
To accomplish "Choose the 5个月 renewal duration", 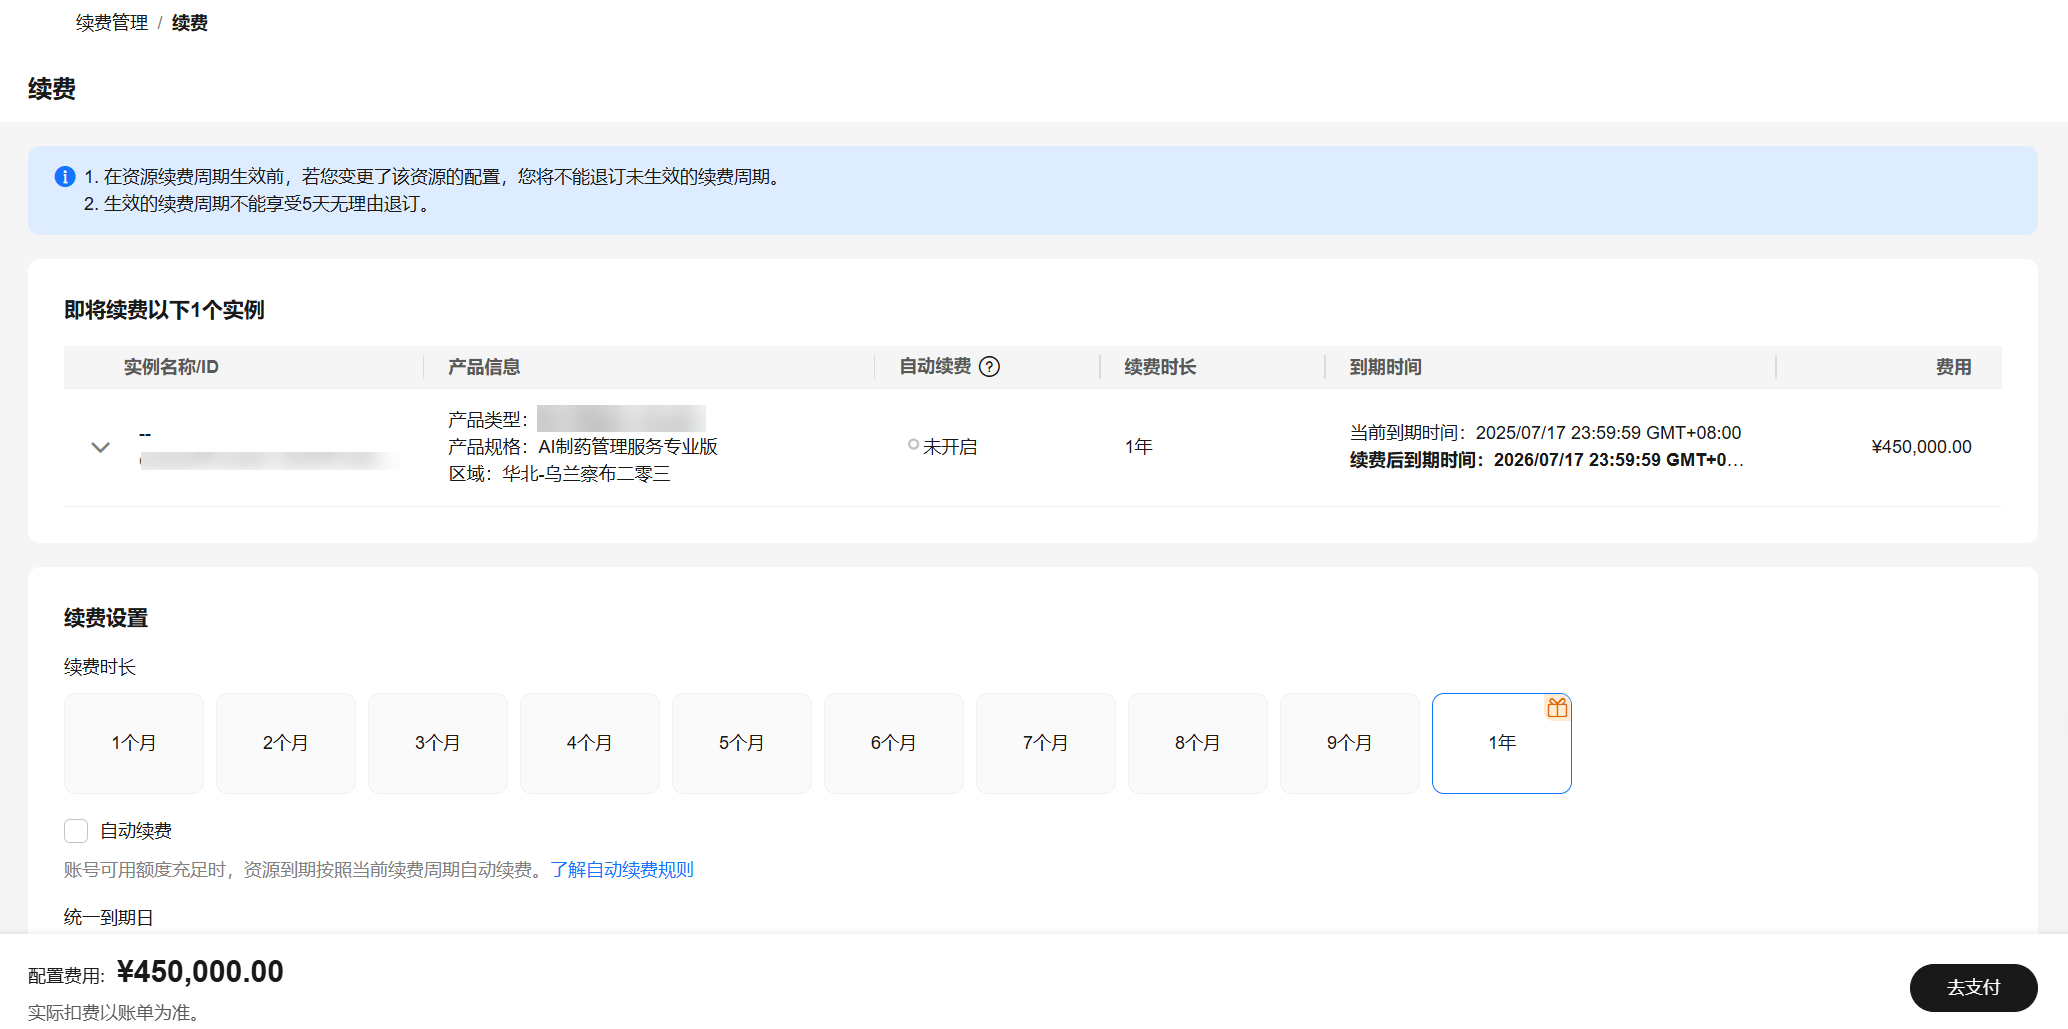I will (x=742, y=743).
